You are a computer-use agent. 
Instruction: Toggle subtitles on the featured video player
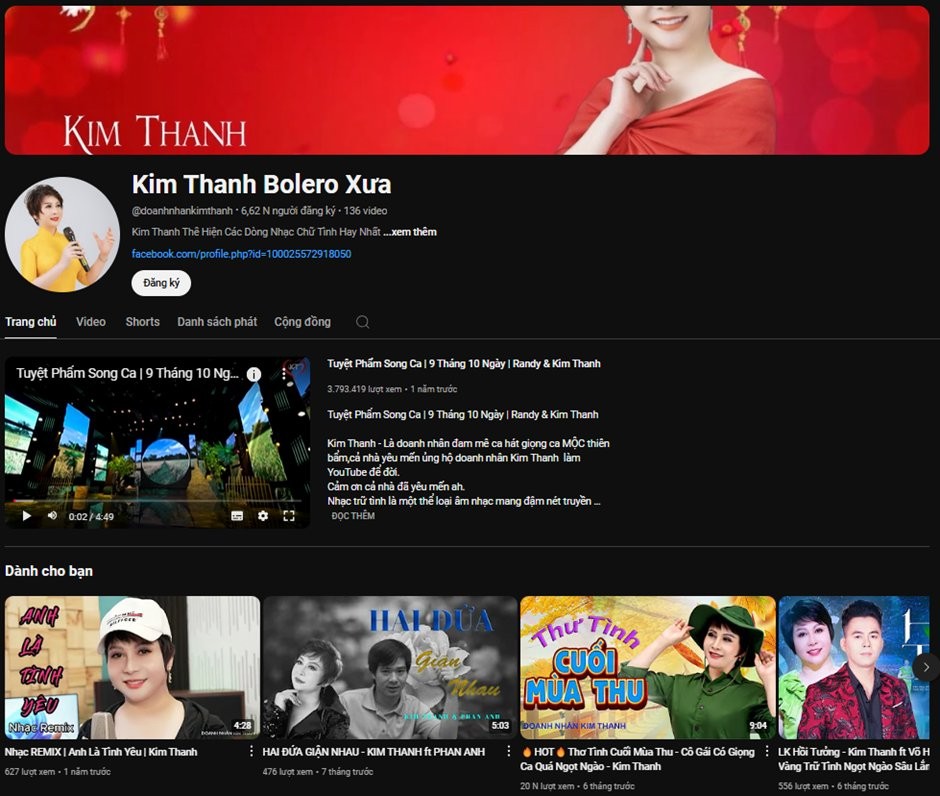237,516
